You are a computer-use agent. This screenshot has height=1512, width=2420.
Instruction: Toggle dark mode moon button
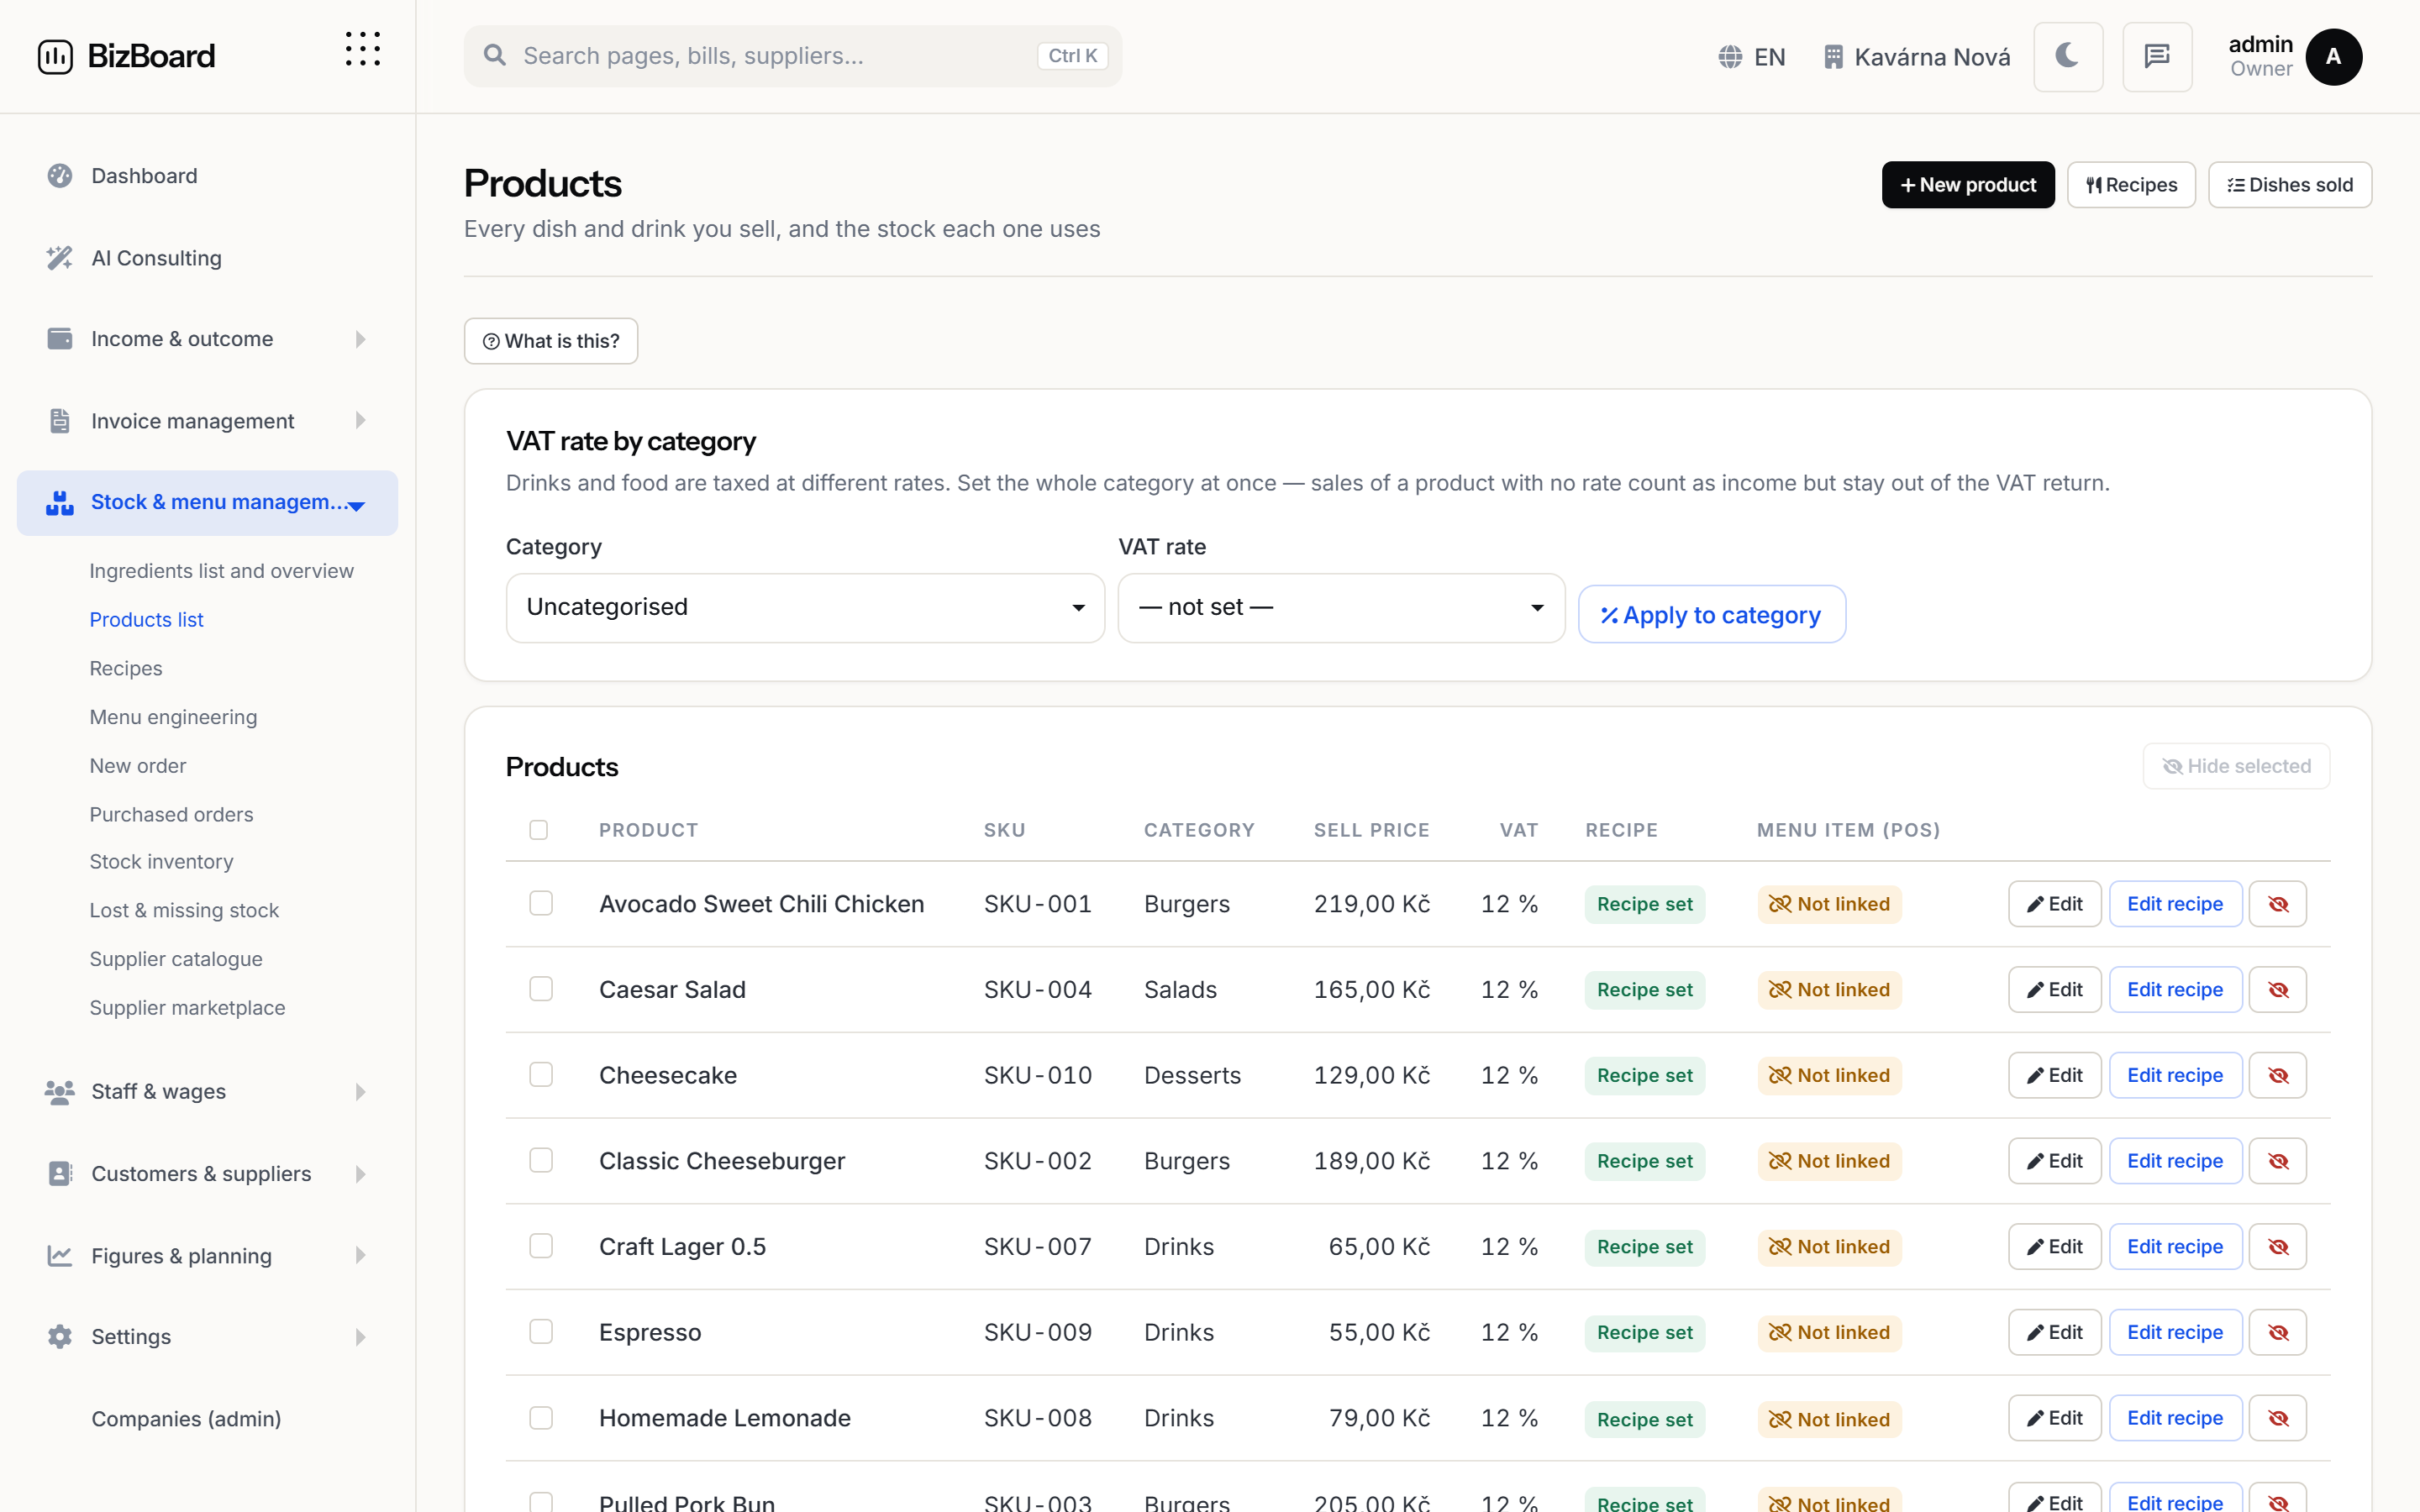click(2068, 56)
